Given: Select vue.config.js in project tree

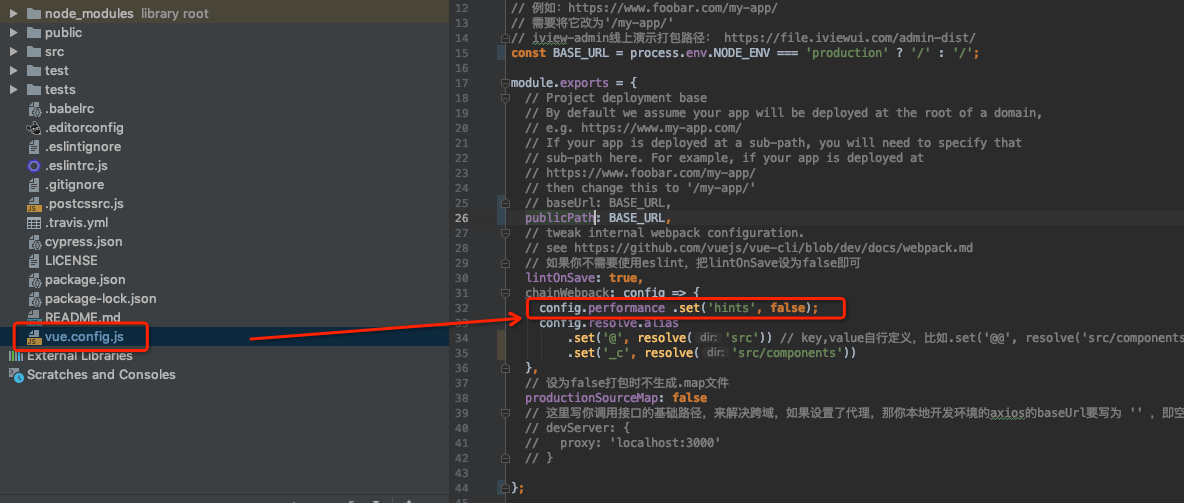Looking at the screenshot, I should [x=85, y=337].
